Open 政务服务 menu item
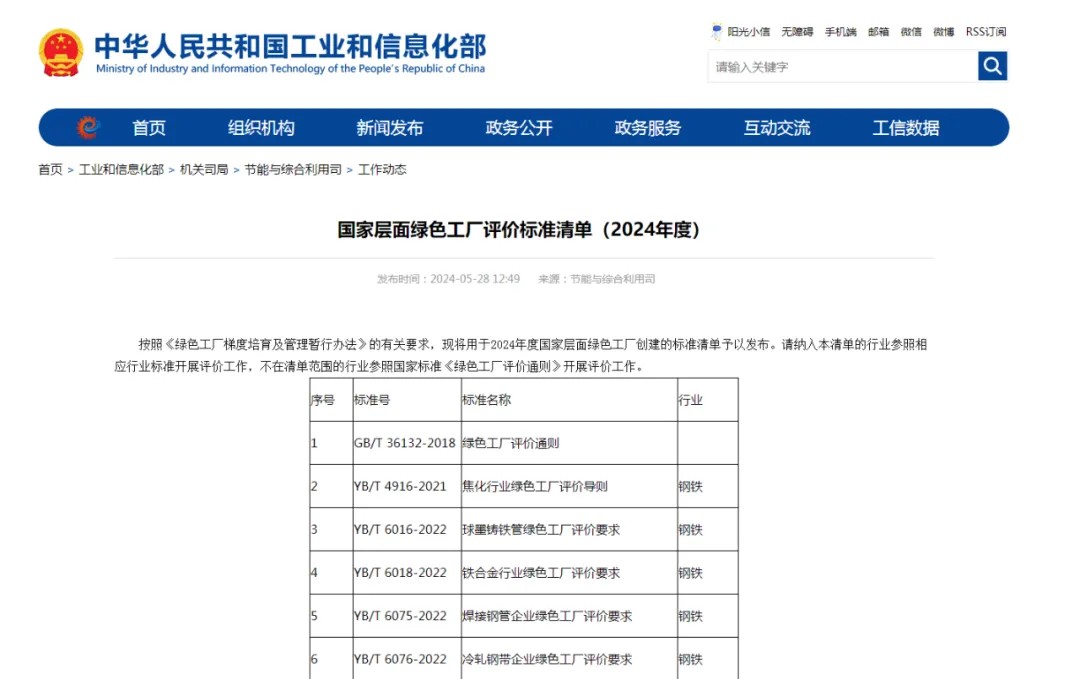This screenshot has width=1080, height=679. click(x=647, y=128)
